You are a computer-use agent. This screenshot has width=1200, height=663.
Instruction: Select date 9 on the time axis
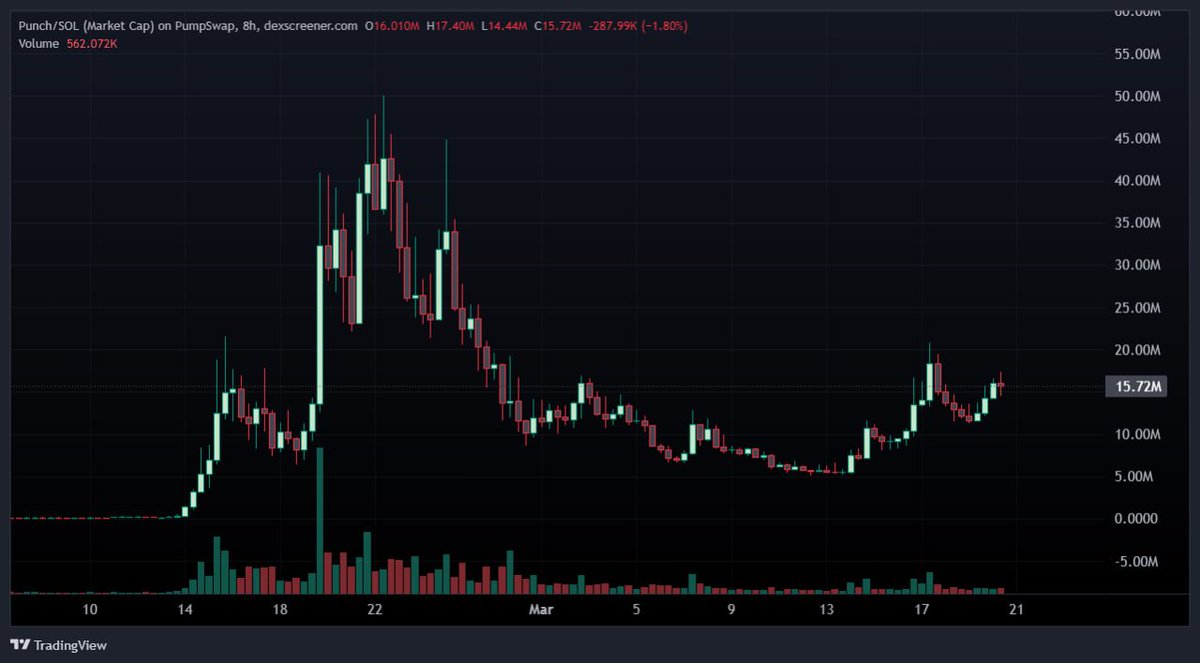731,610
